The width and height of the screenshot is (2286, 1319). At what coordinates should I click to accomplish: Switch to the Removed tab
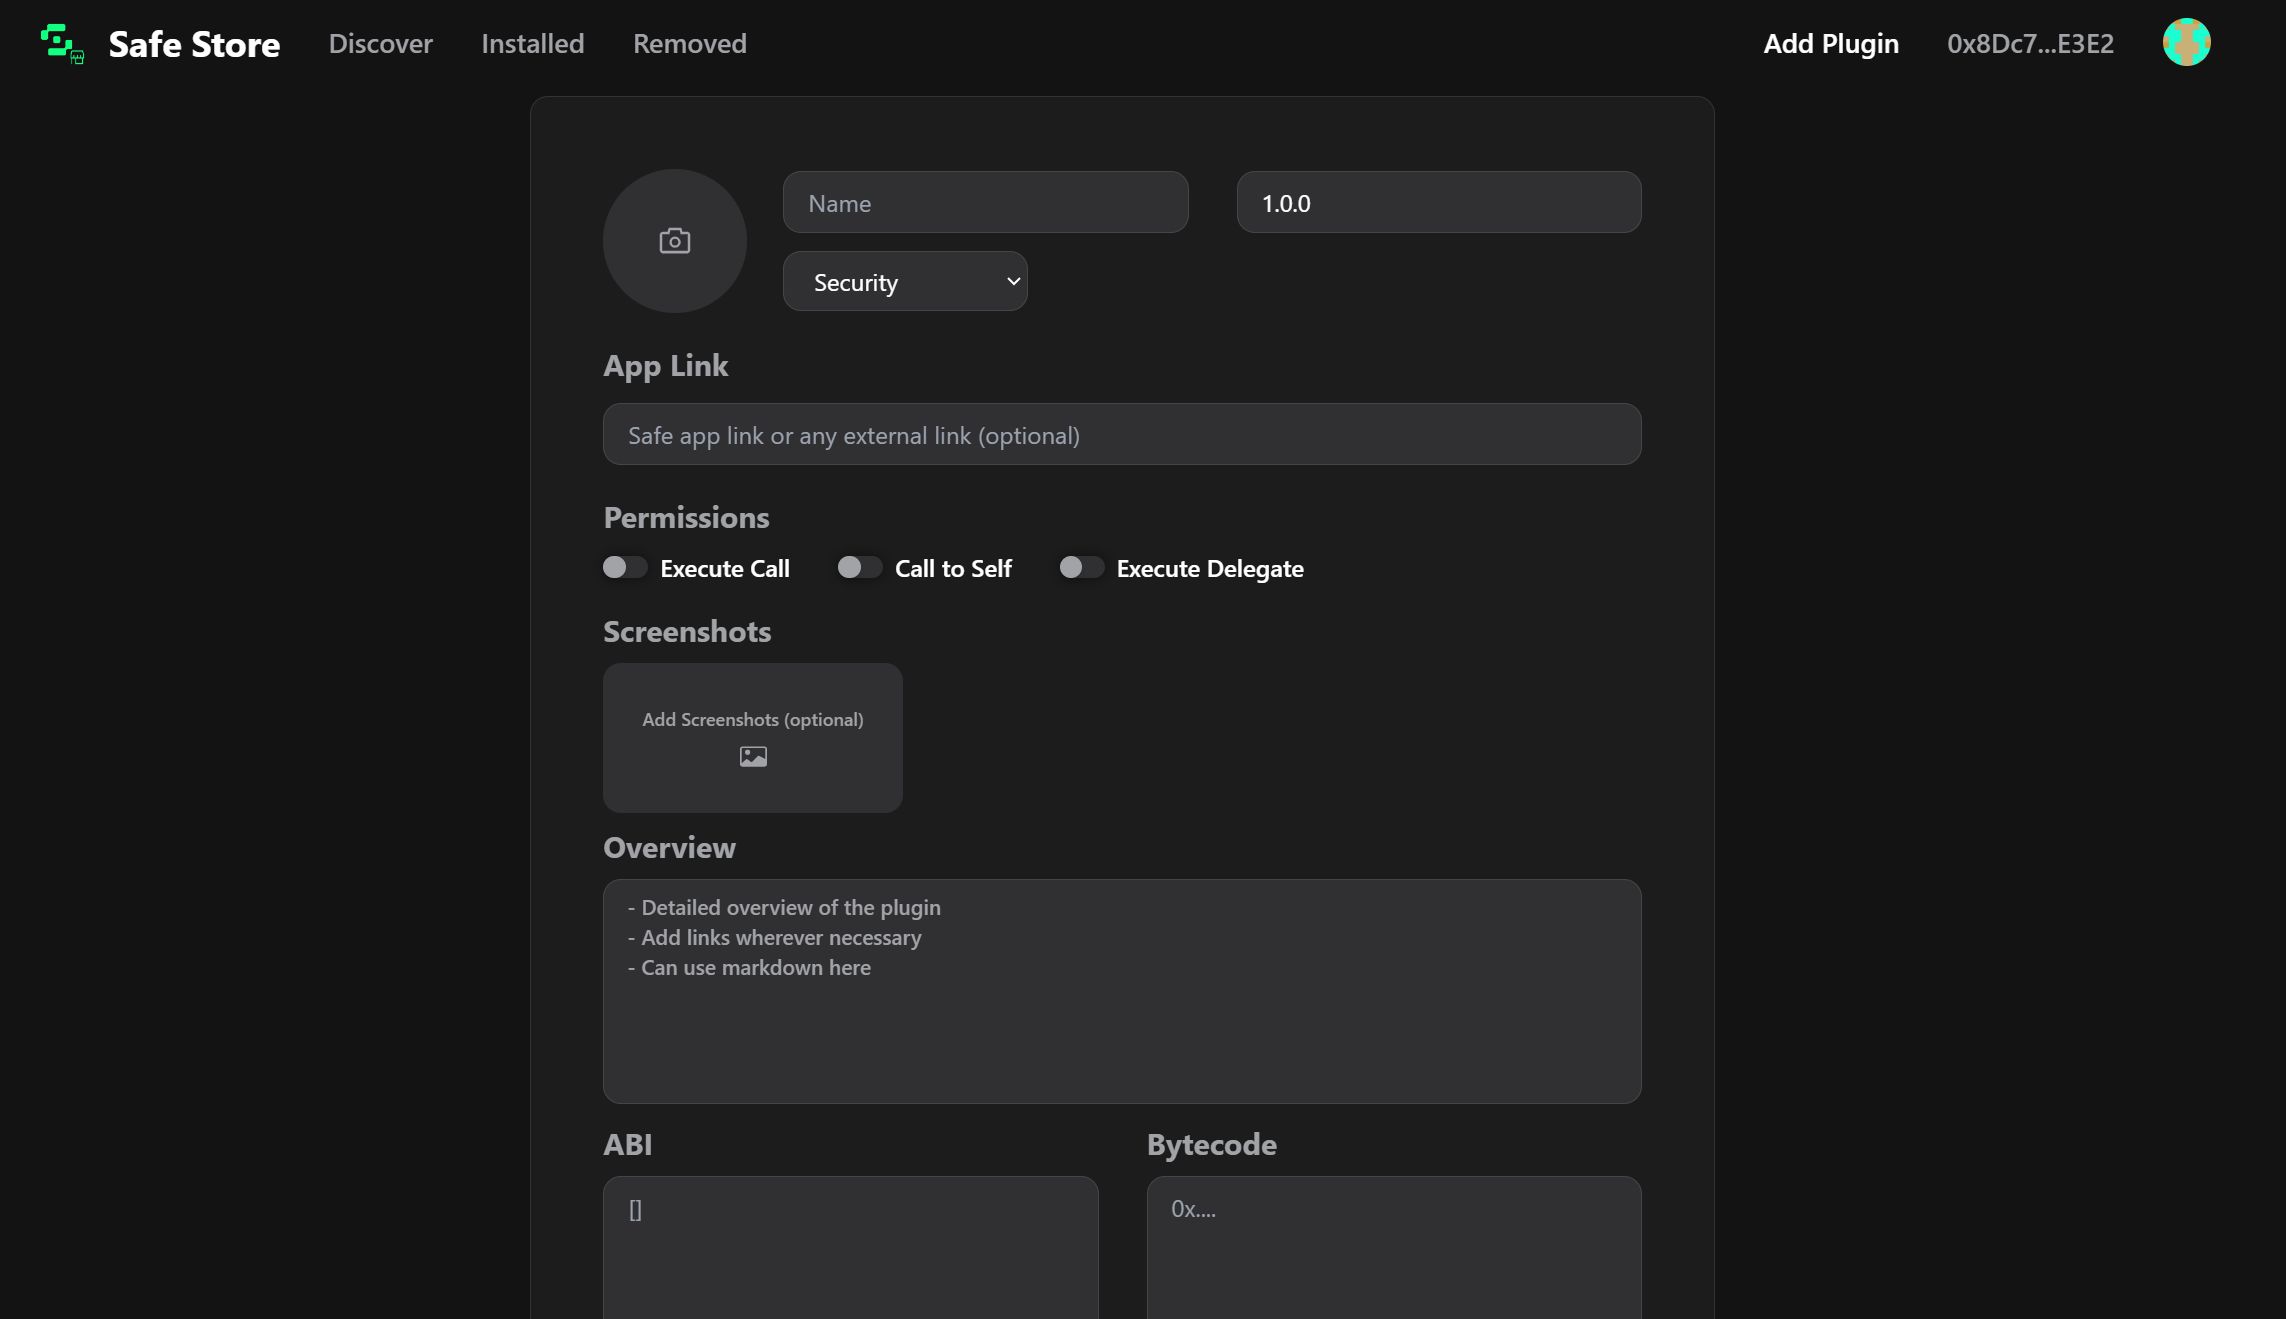coord(689,44)
